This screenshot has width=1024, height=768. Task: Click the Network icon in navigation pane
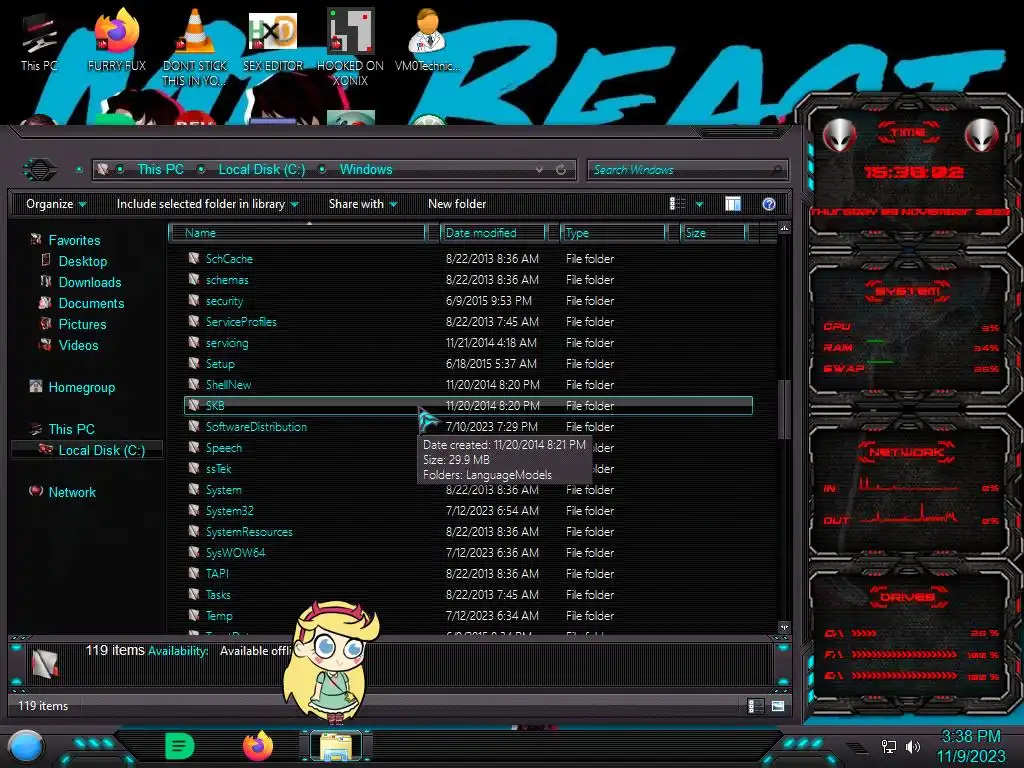36,491
